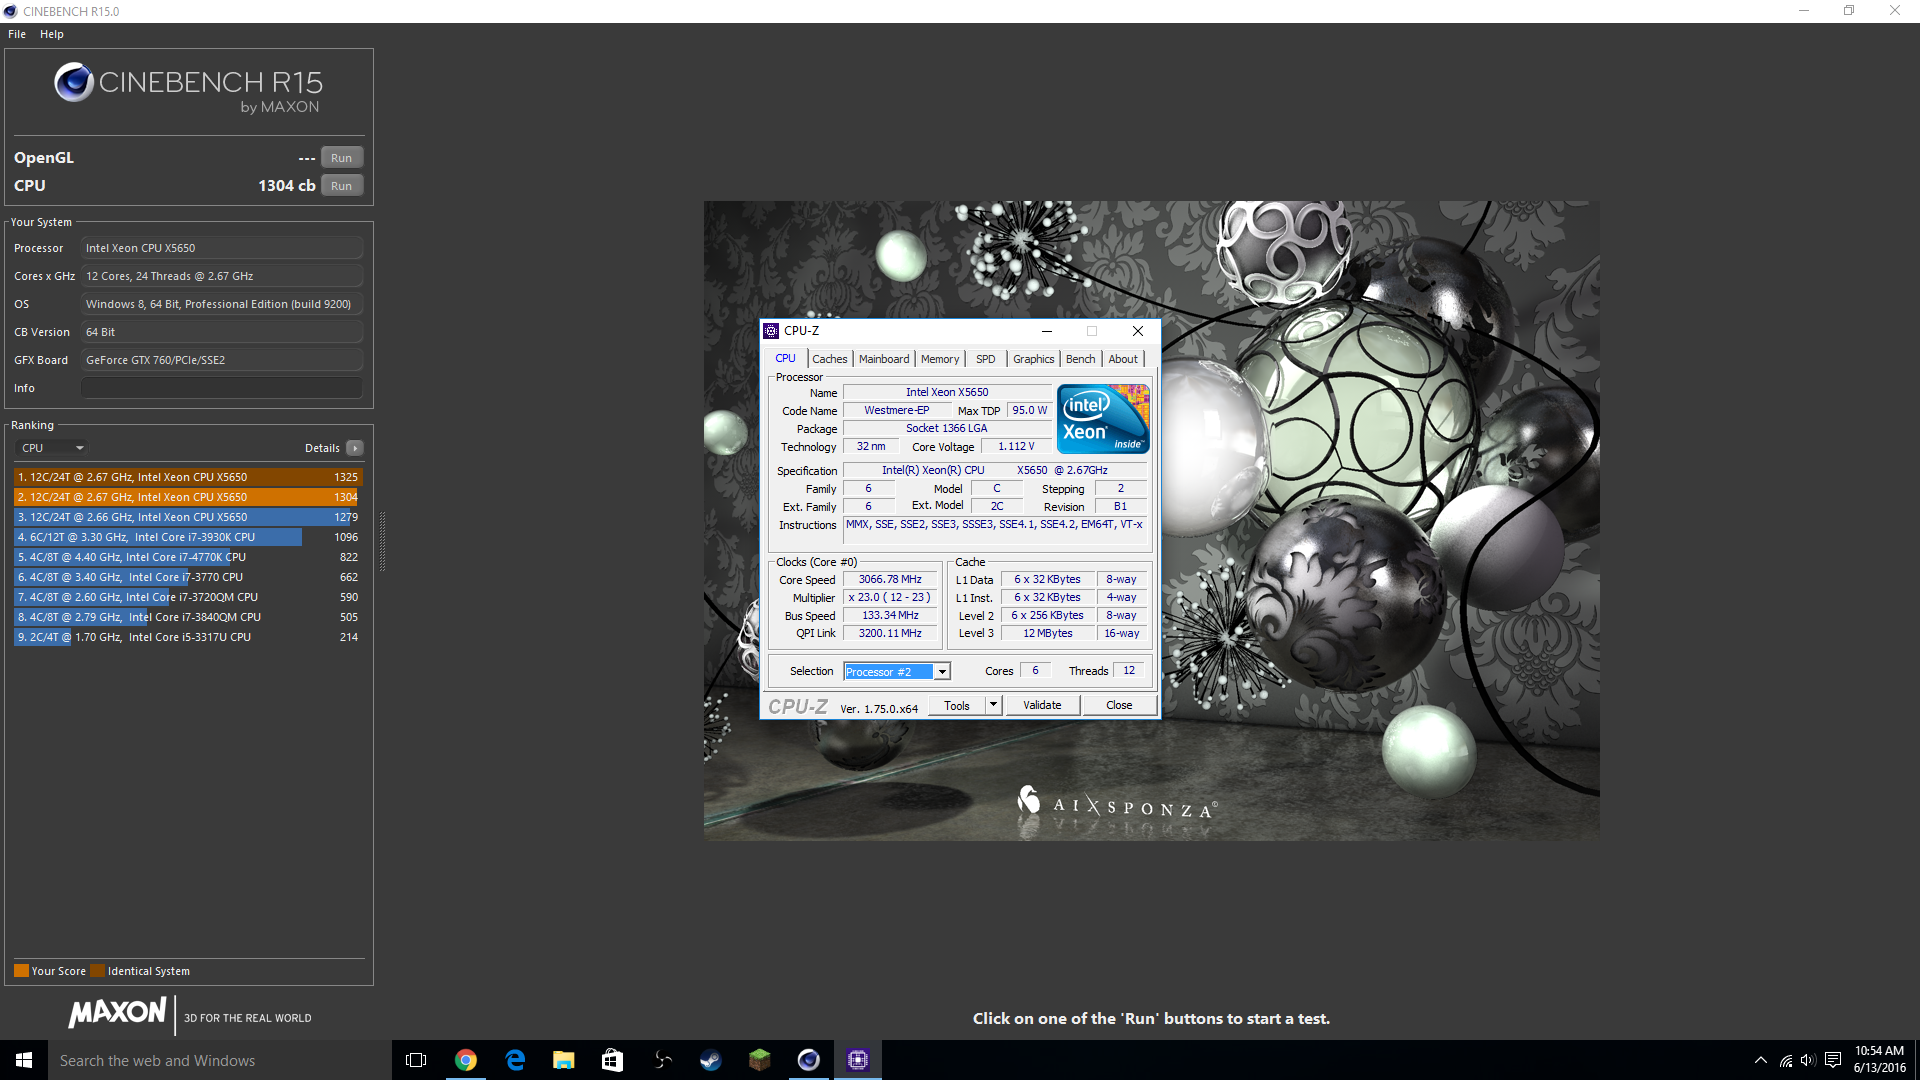Select ranking entry i7-3770 CPU
Image resolution: width=1920 pixels, height=1080 pixels.
(188, 577)
